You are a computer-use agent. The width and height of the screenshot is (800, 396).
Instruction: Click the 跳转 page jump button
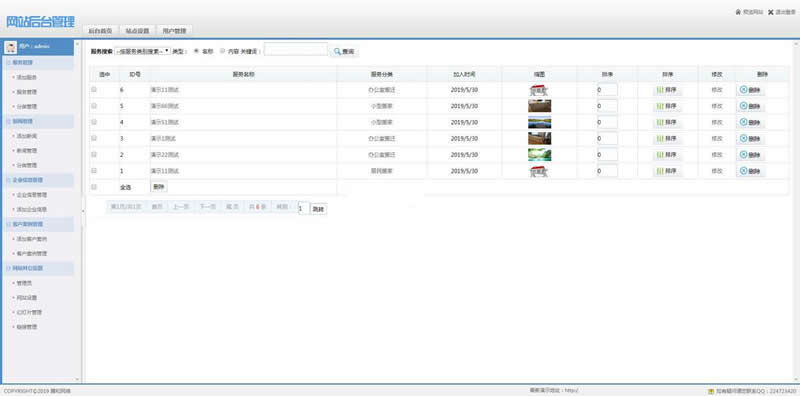click(318, 209)
